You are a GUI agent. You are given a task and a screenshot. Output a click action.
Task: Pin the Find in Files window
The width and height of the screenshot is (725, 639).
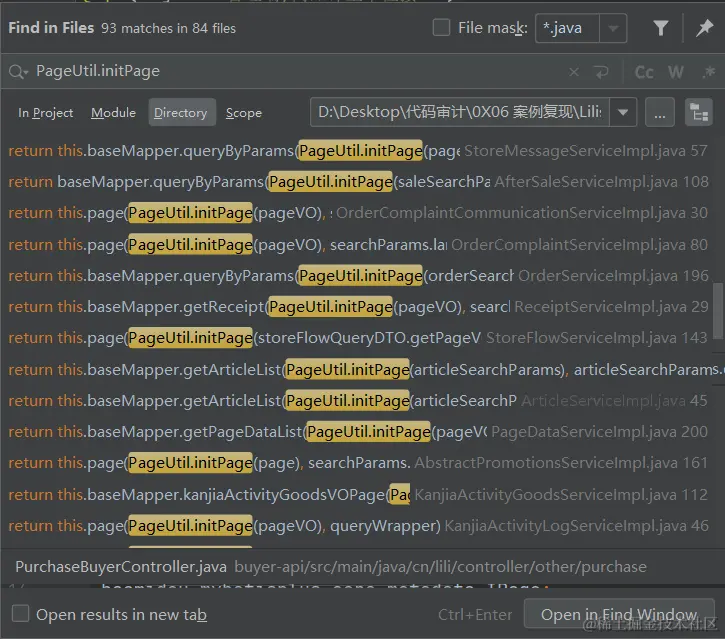tap(704, 28)
